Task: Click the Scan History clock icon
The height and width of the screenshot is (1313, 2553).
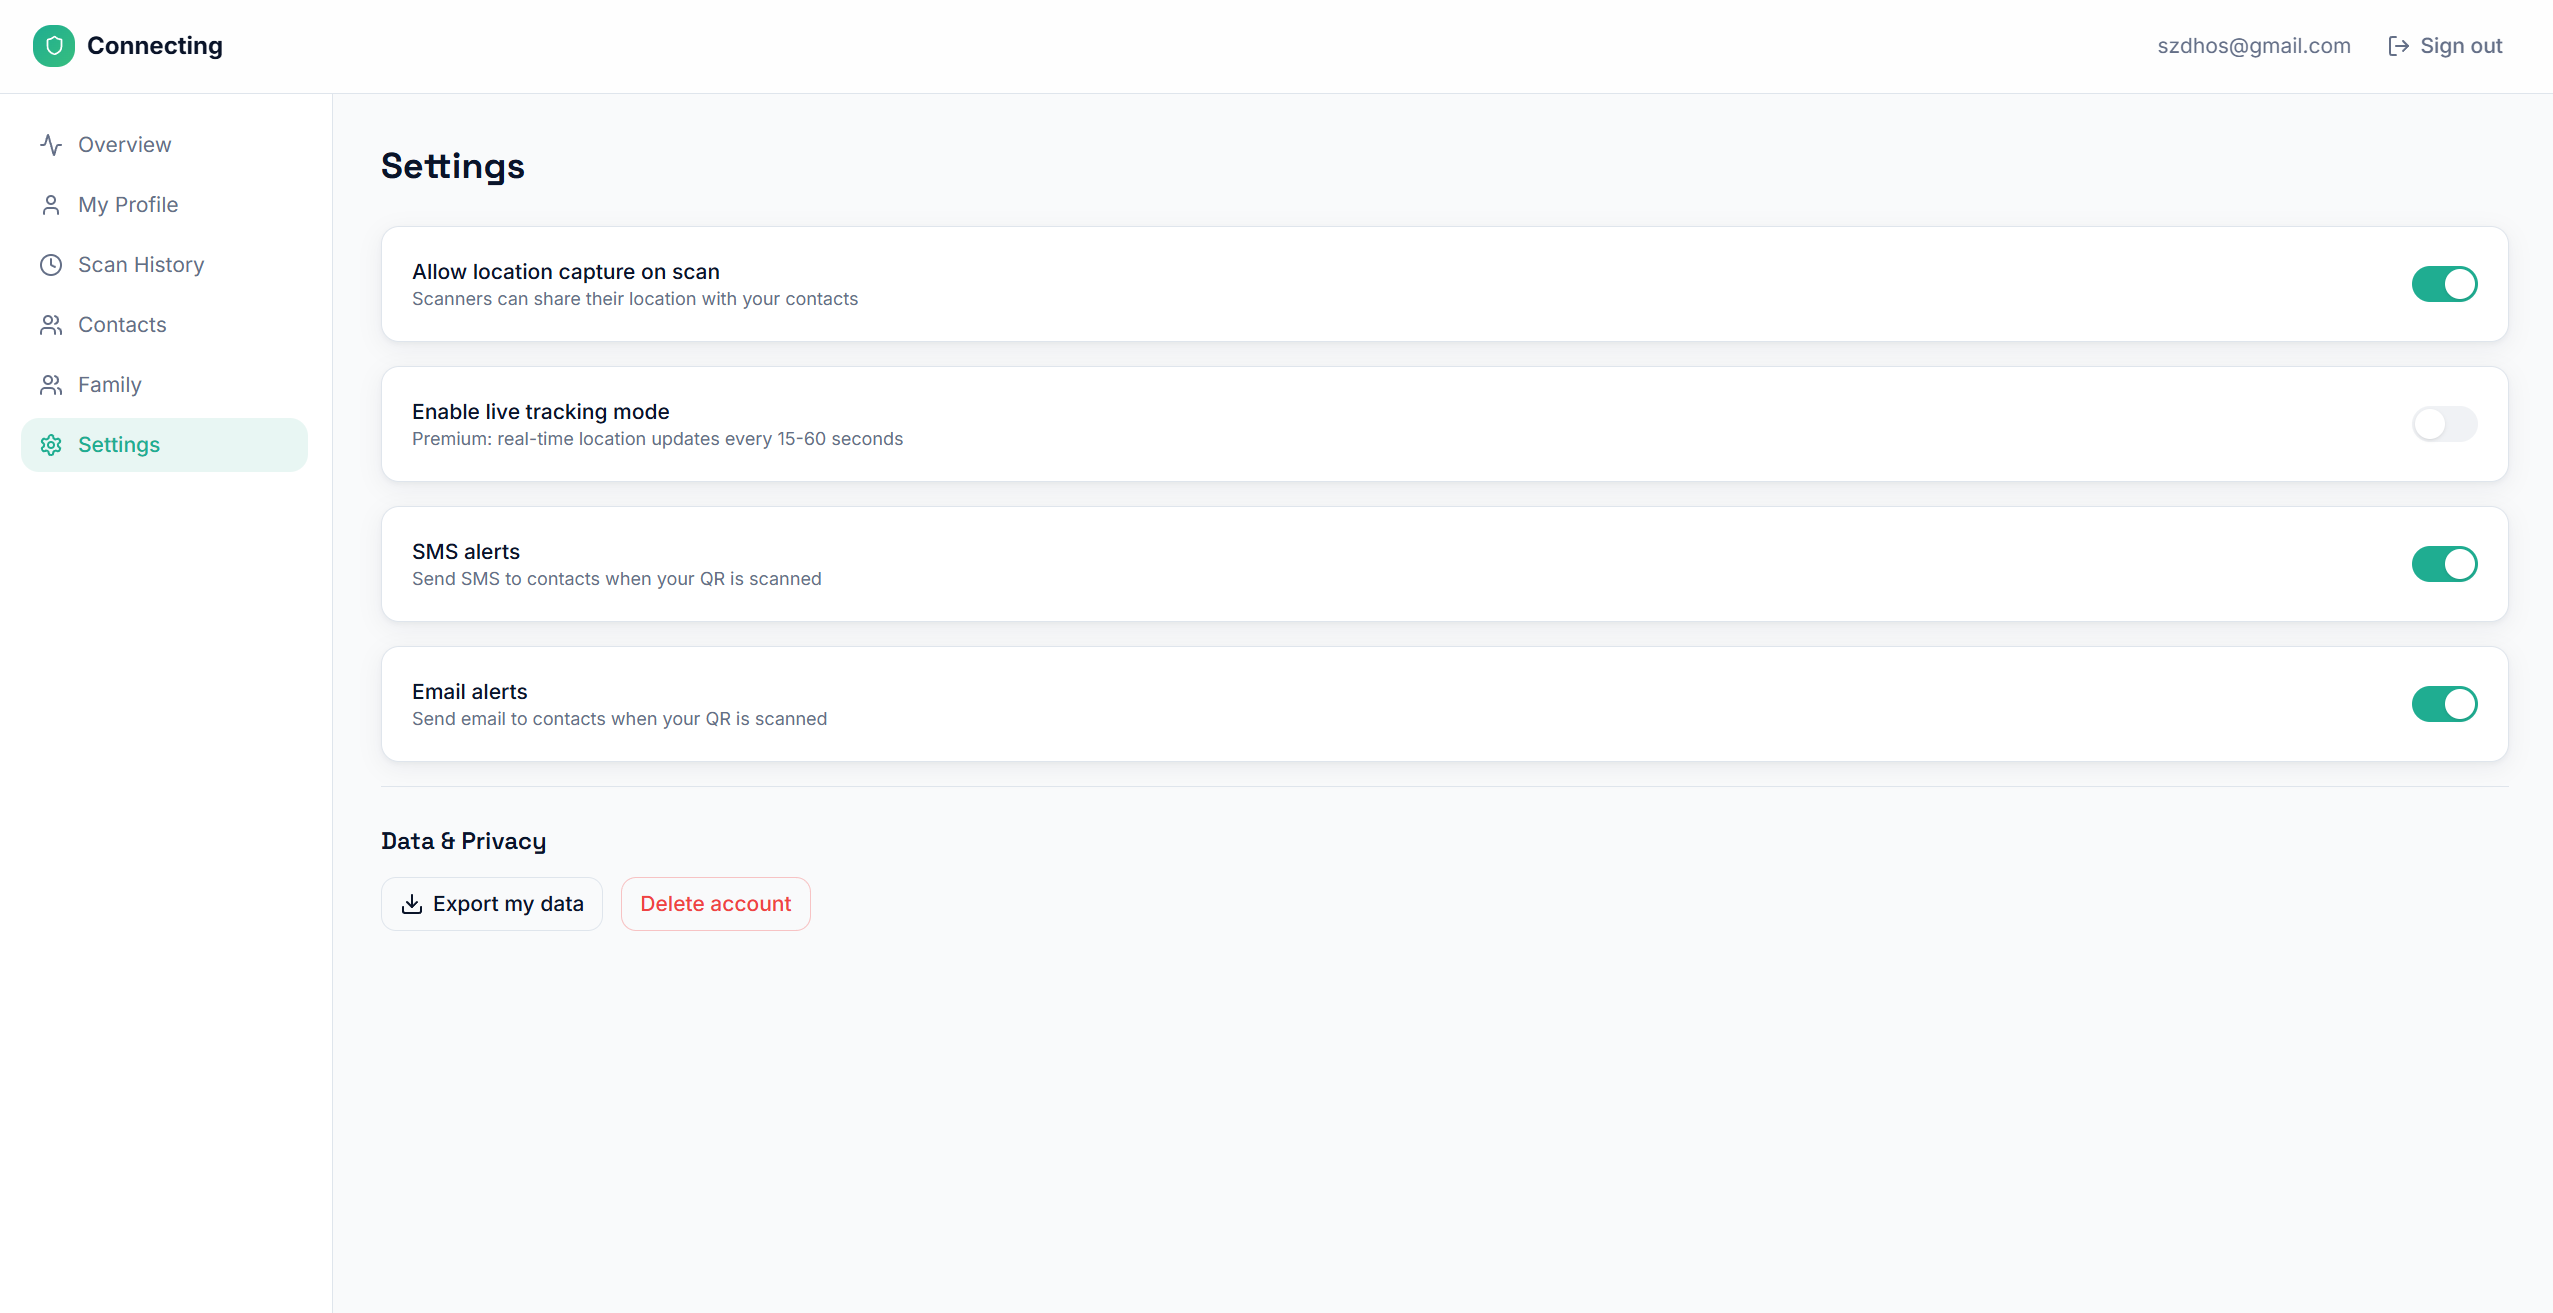Action: (51, 265)
